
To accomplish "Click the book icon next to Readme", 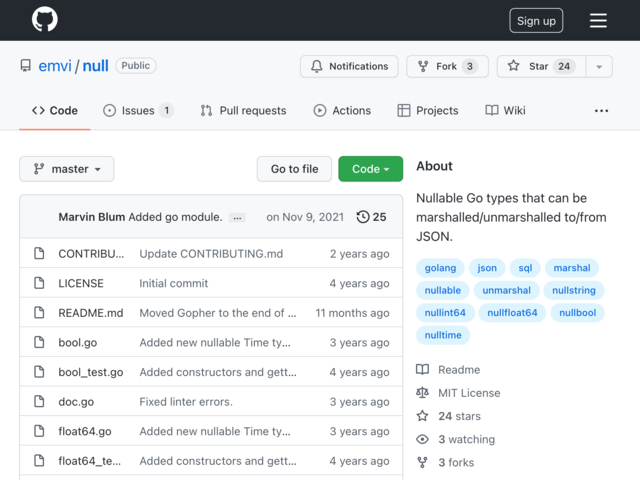I will coord(422,369).
